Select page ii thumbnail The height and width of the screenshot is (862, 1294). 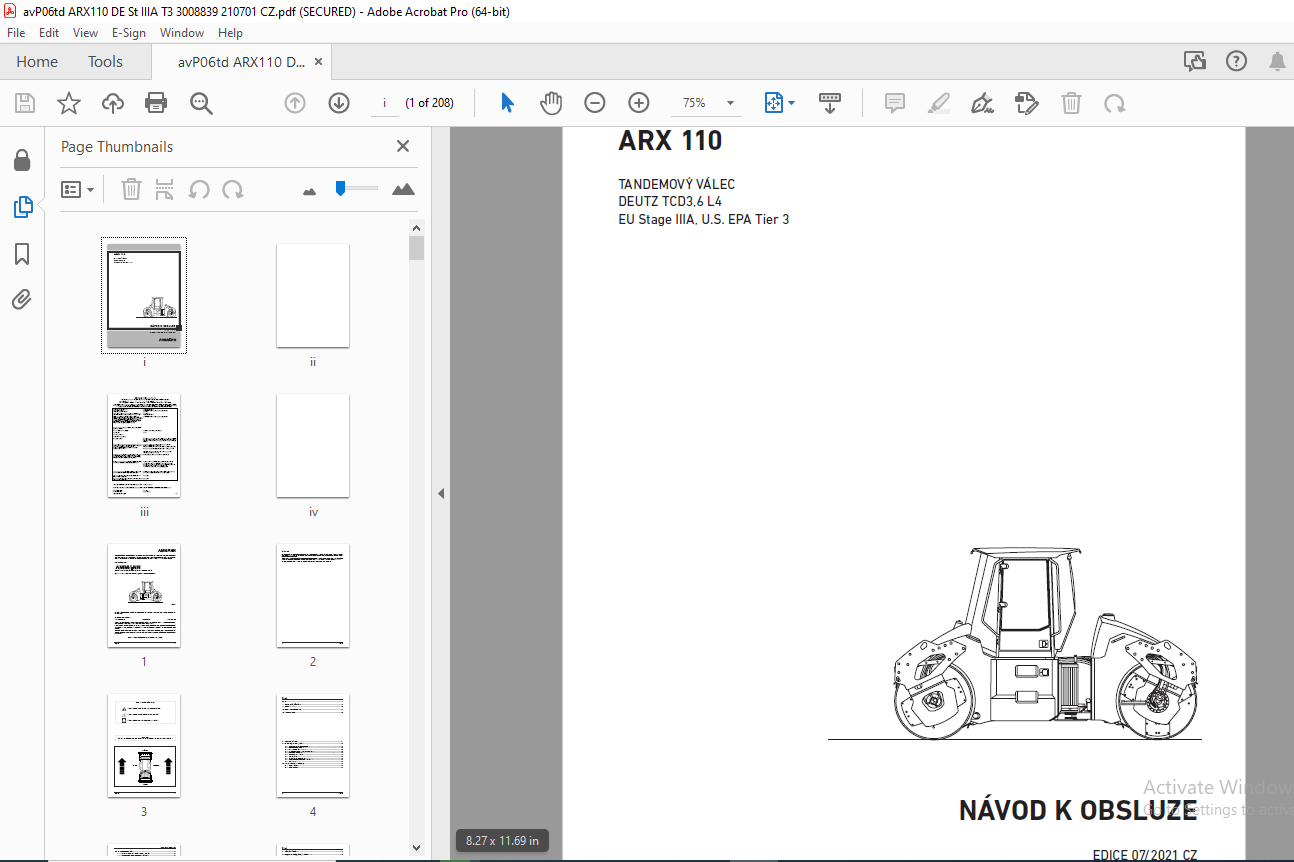coord(313,295)
